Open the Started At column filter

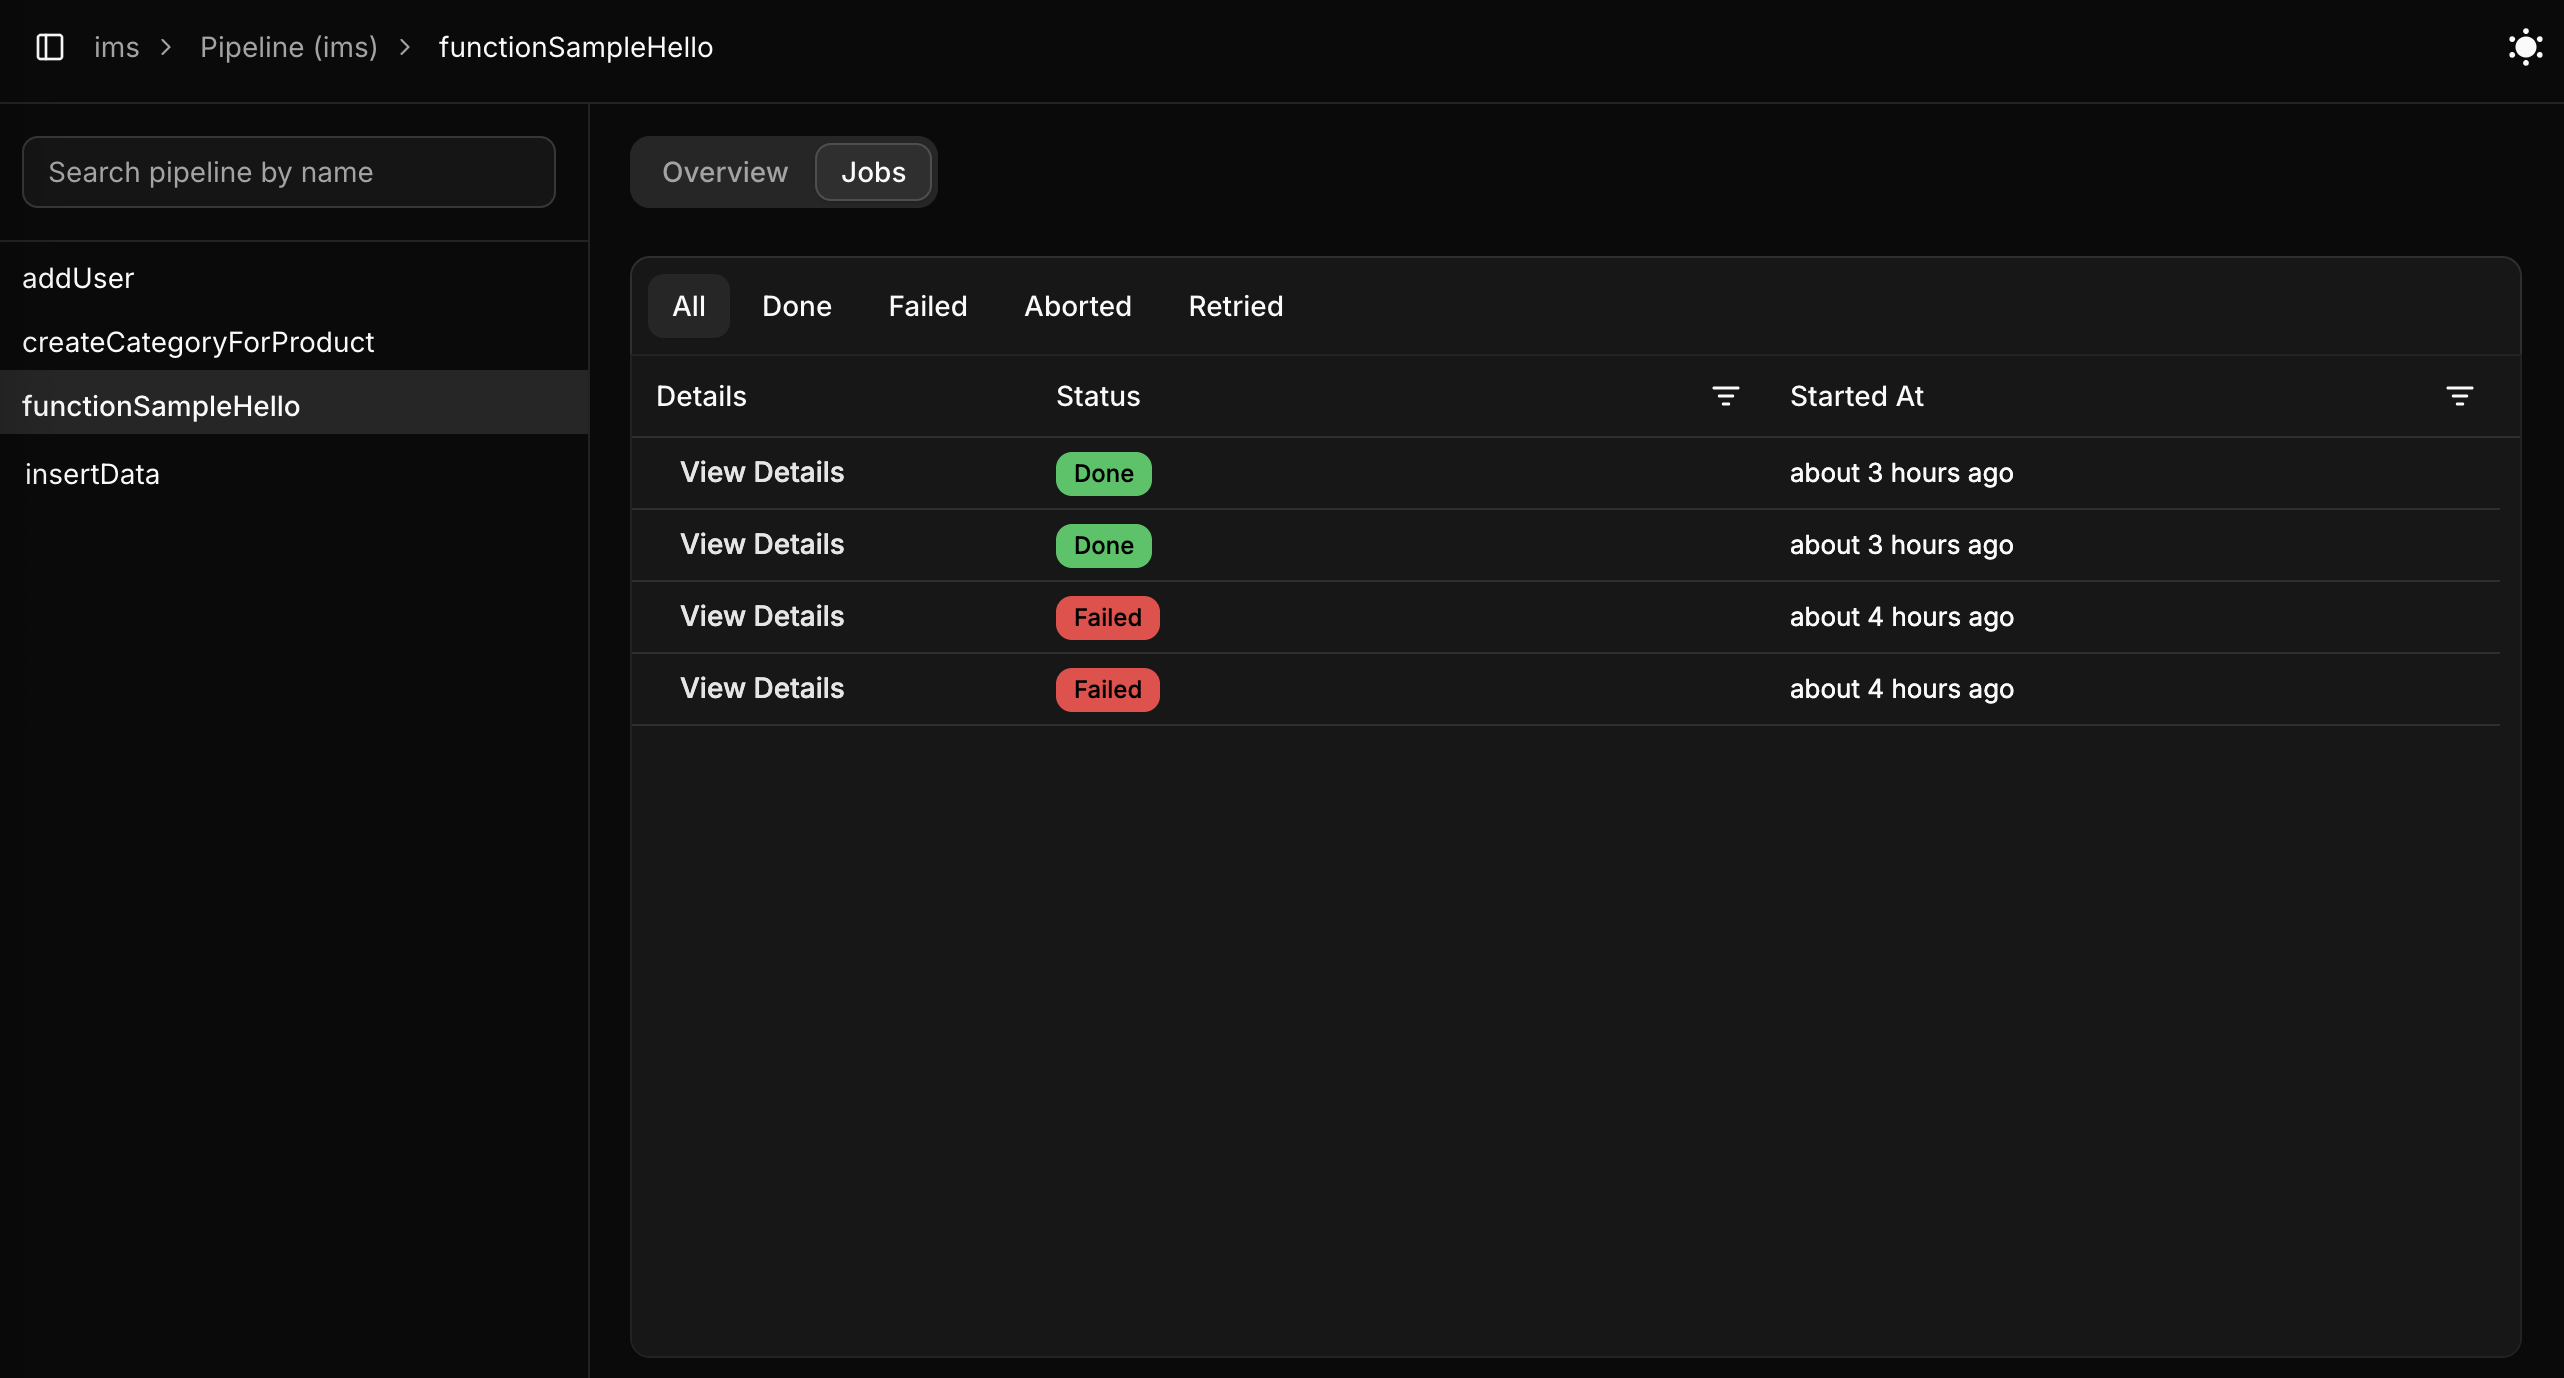click(2461, 396)
